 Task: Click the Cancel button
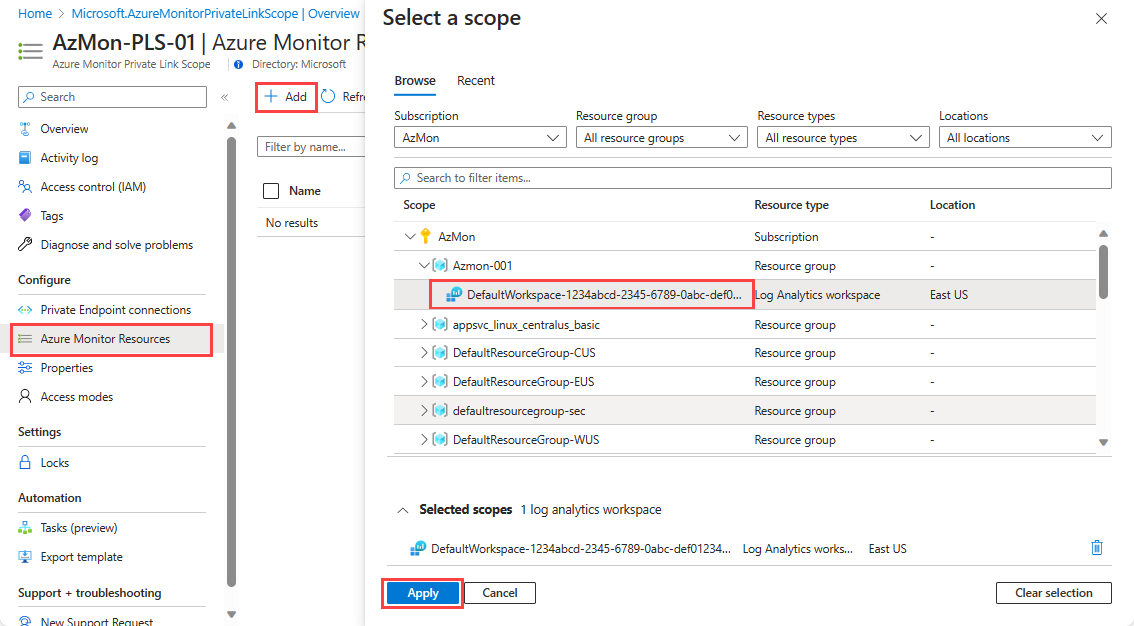click(x=500, y=593)
